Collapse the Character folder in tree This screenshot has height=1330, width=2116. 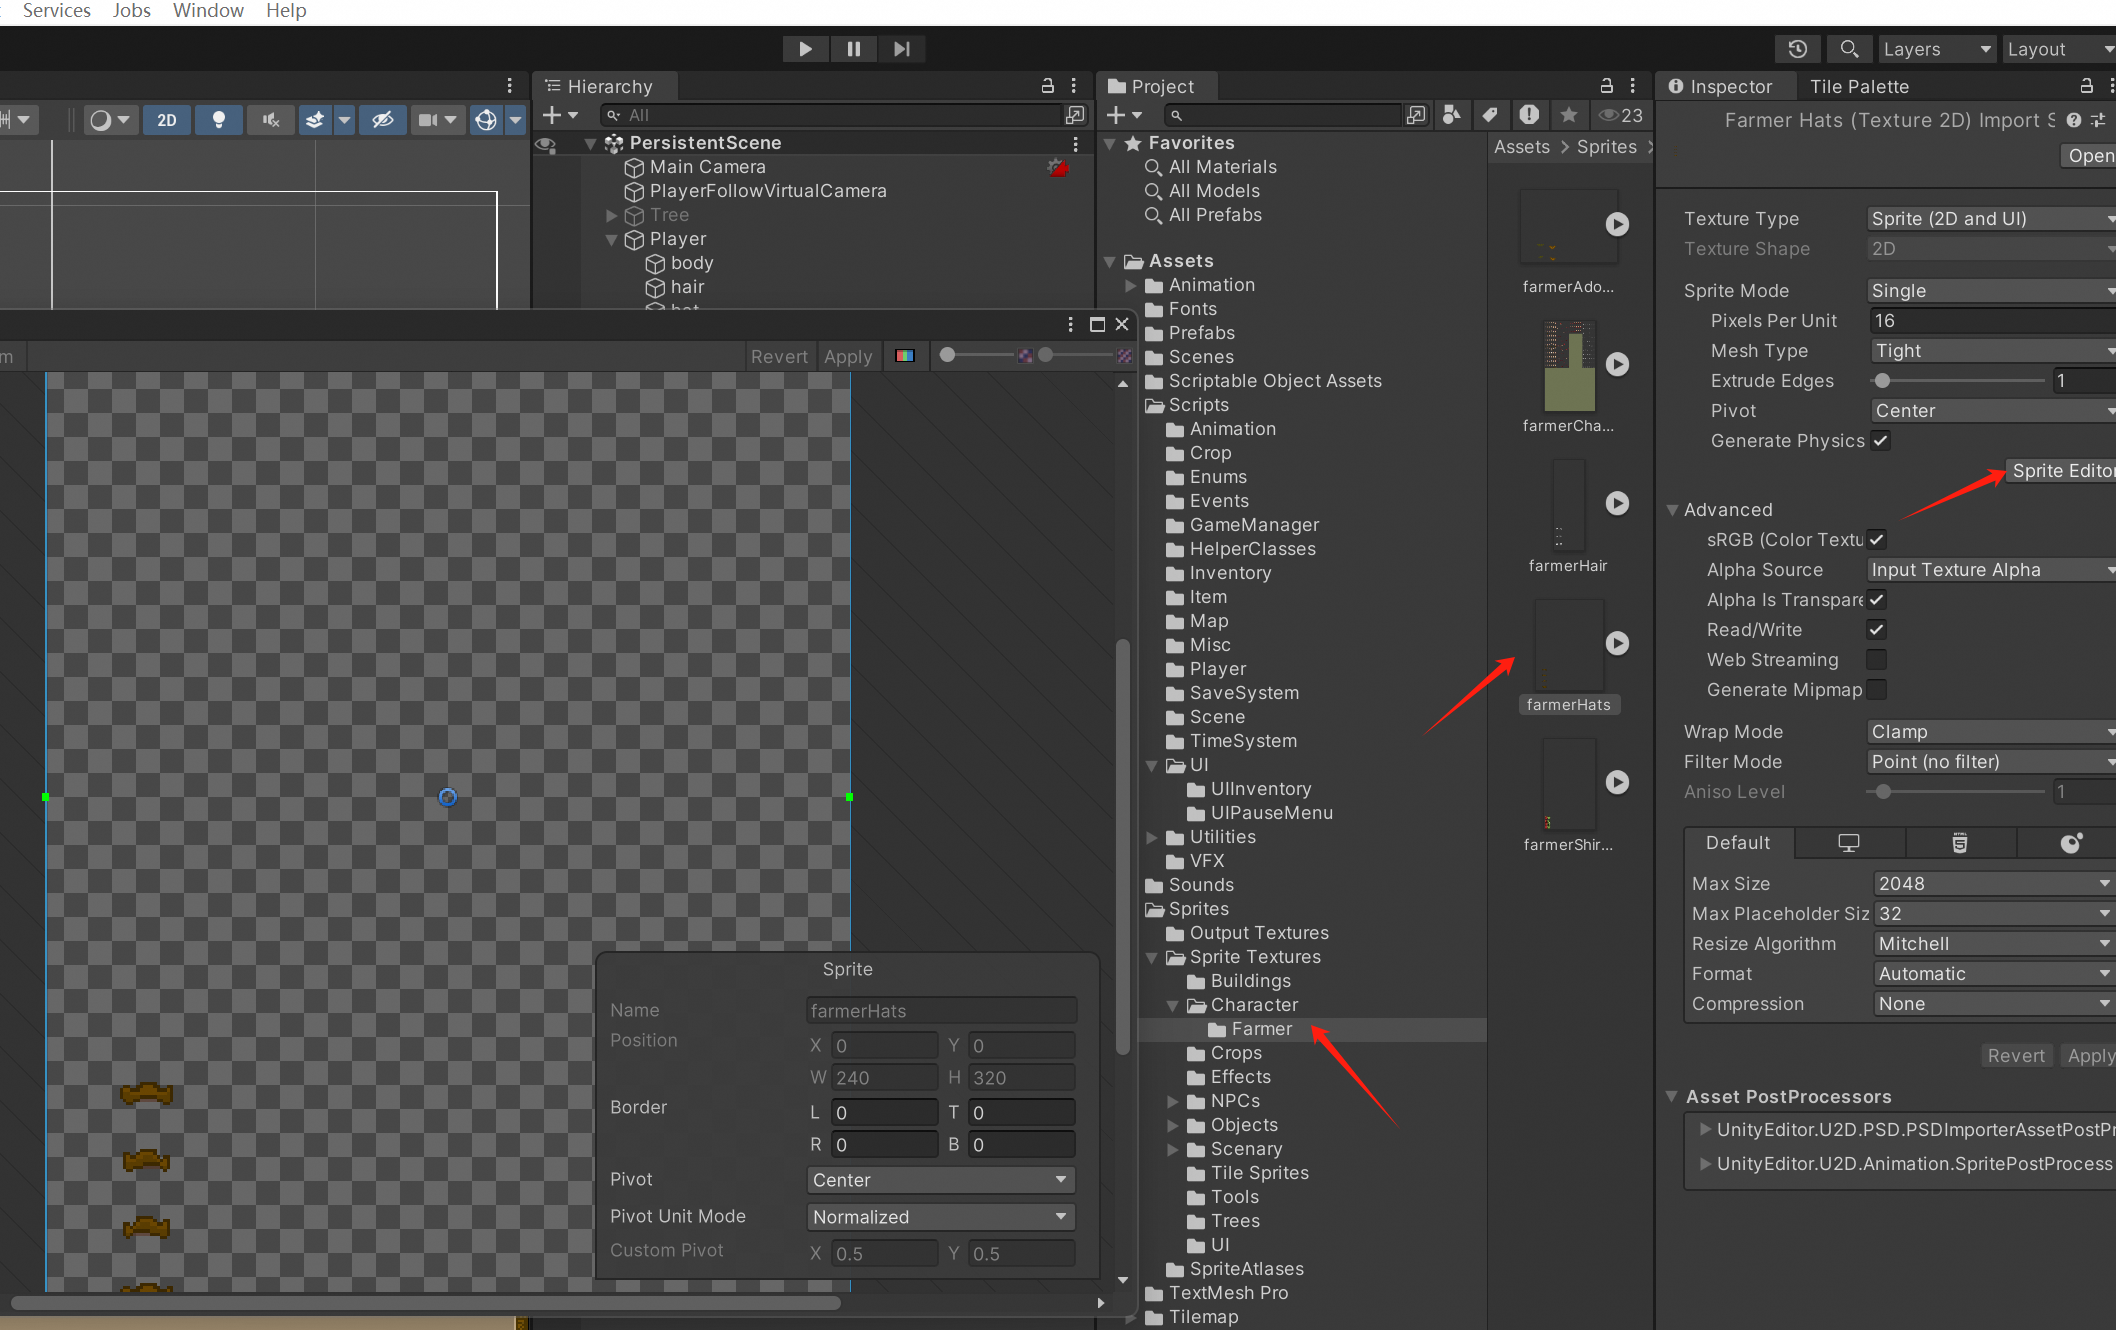coord(1172,1005)
